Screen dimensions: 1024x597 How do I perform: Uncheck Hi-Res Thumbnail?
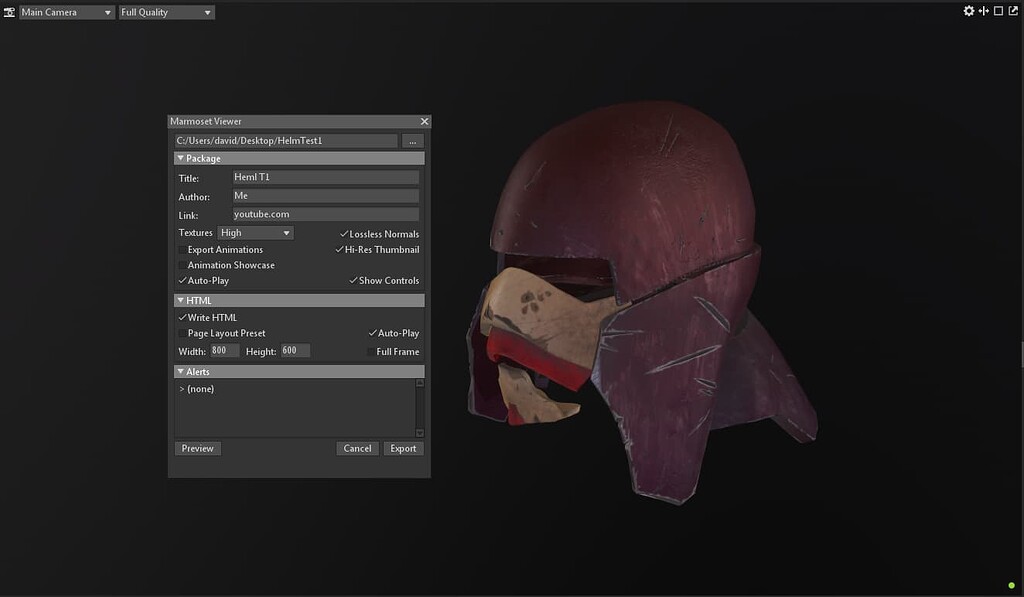[x=339, y=249]
